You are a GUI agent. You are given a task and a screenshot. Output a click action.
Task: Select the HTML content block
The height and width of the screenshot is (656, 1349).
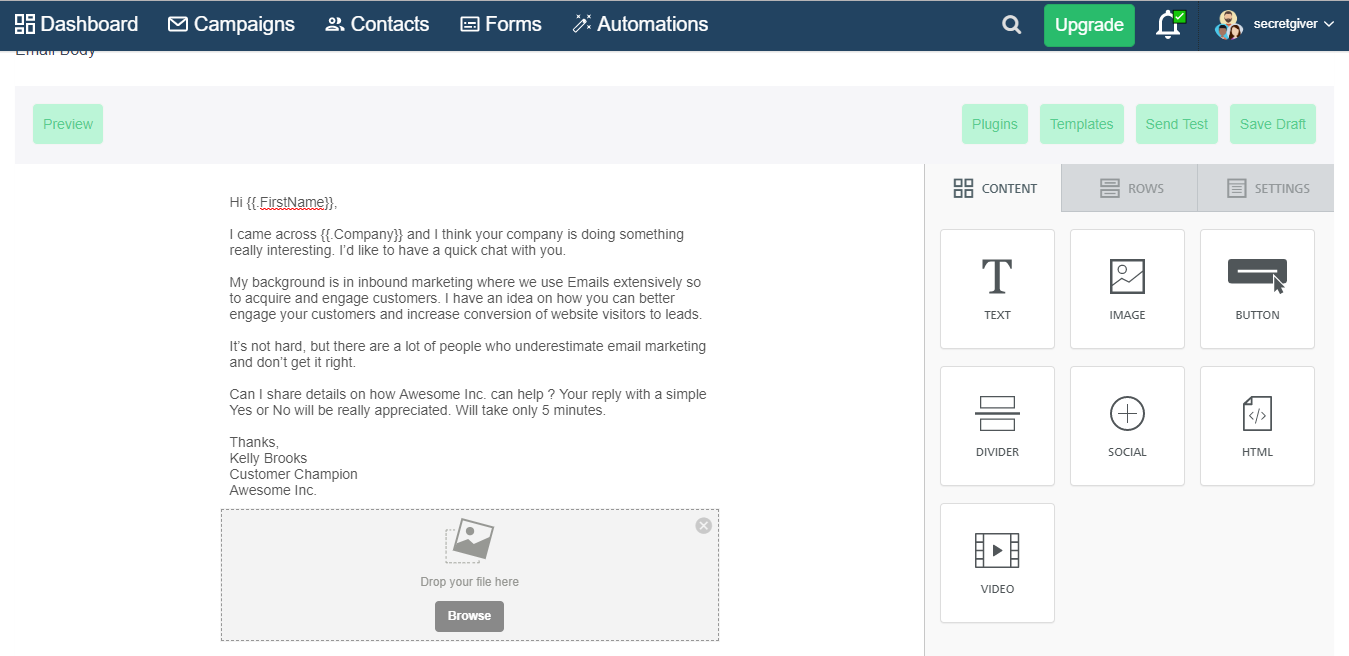point(1257,426)
